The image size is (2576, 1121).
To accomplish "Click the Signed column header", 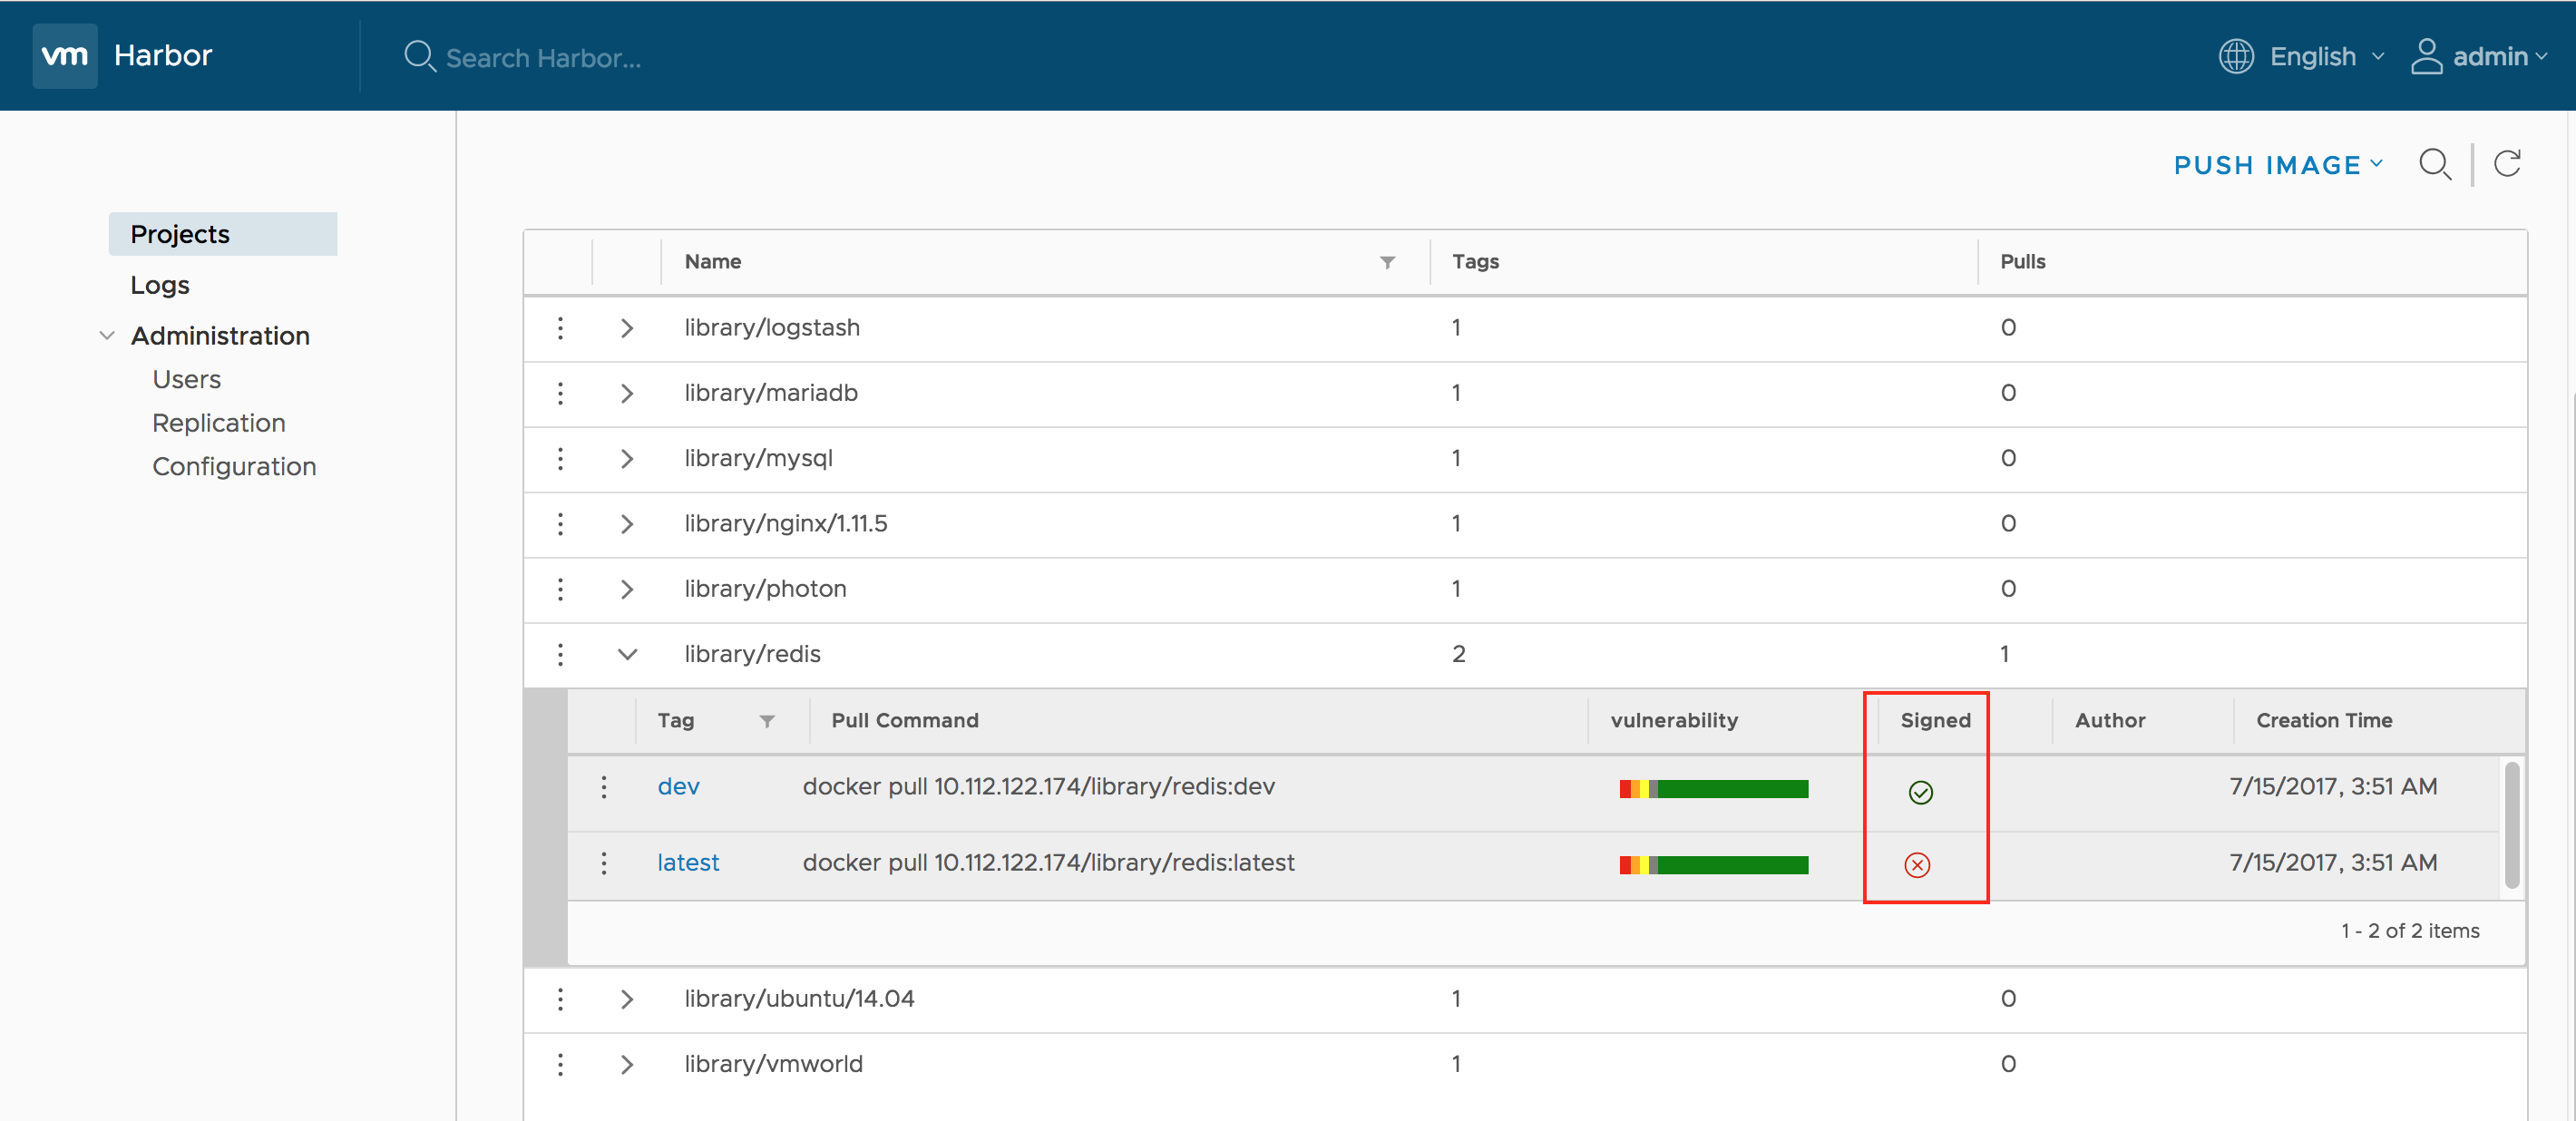I will tap(1935, 721).
